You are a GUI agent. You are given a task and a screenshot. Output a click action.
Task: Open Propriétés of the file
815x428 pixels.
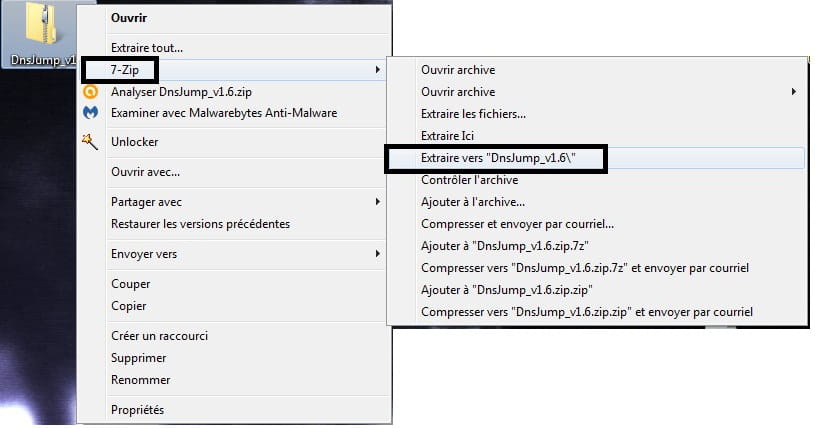click(x=138, y=410)
